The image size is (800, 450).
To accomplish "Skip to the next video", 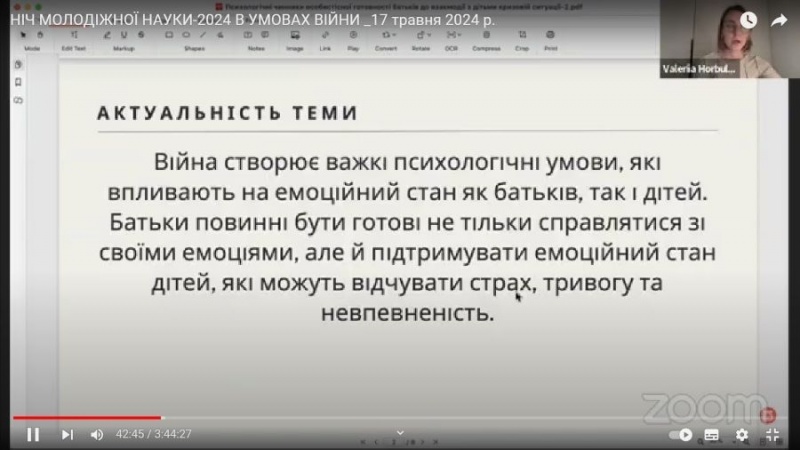I will tap(67, 434).
